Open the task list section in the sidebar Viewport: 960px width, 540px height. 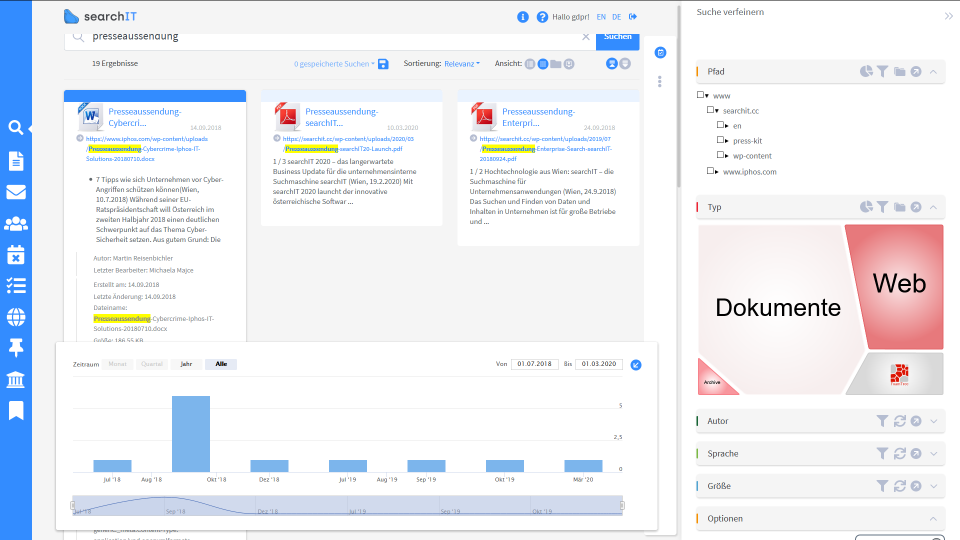pyautogui.click(x=16, y=285)
